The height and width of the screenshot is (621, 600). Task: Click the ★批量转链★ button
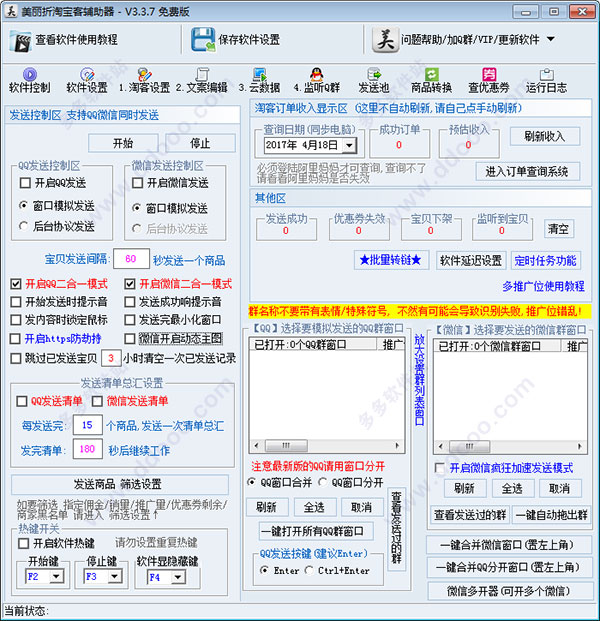click(390, 260)
